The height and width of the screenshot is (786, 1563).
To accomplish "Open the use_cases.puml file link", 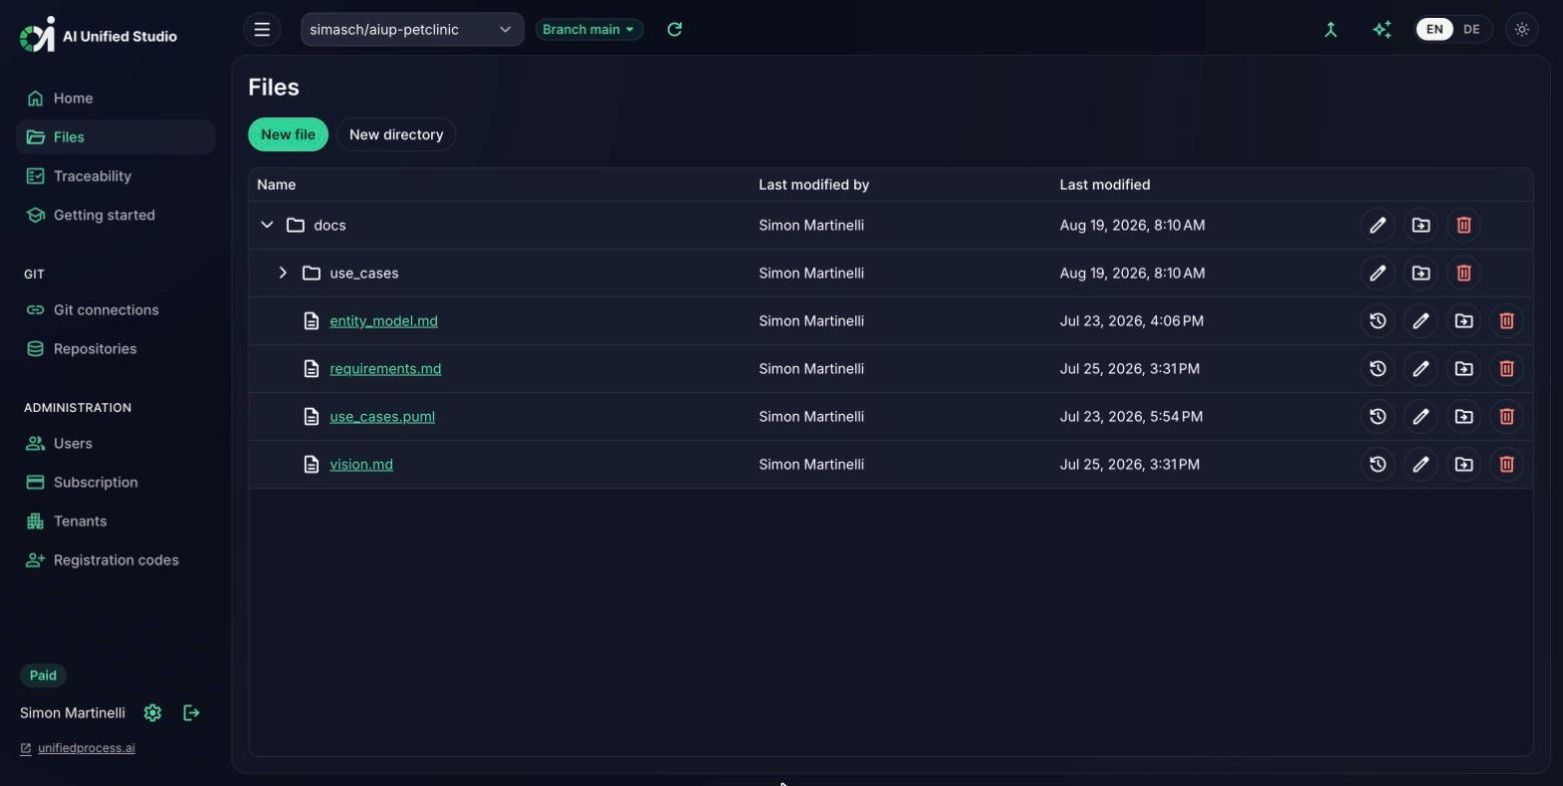I will [382, 417].
